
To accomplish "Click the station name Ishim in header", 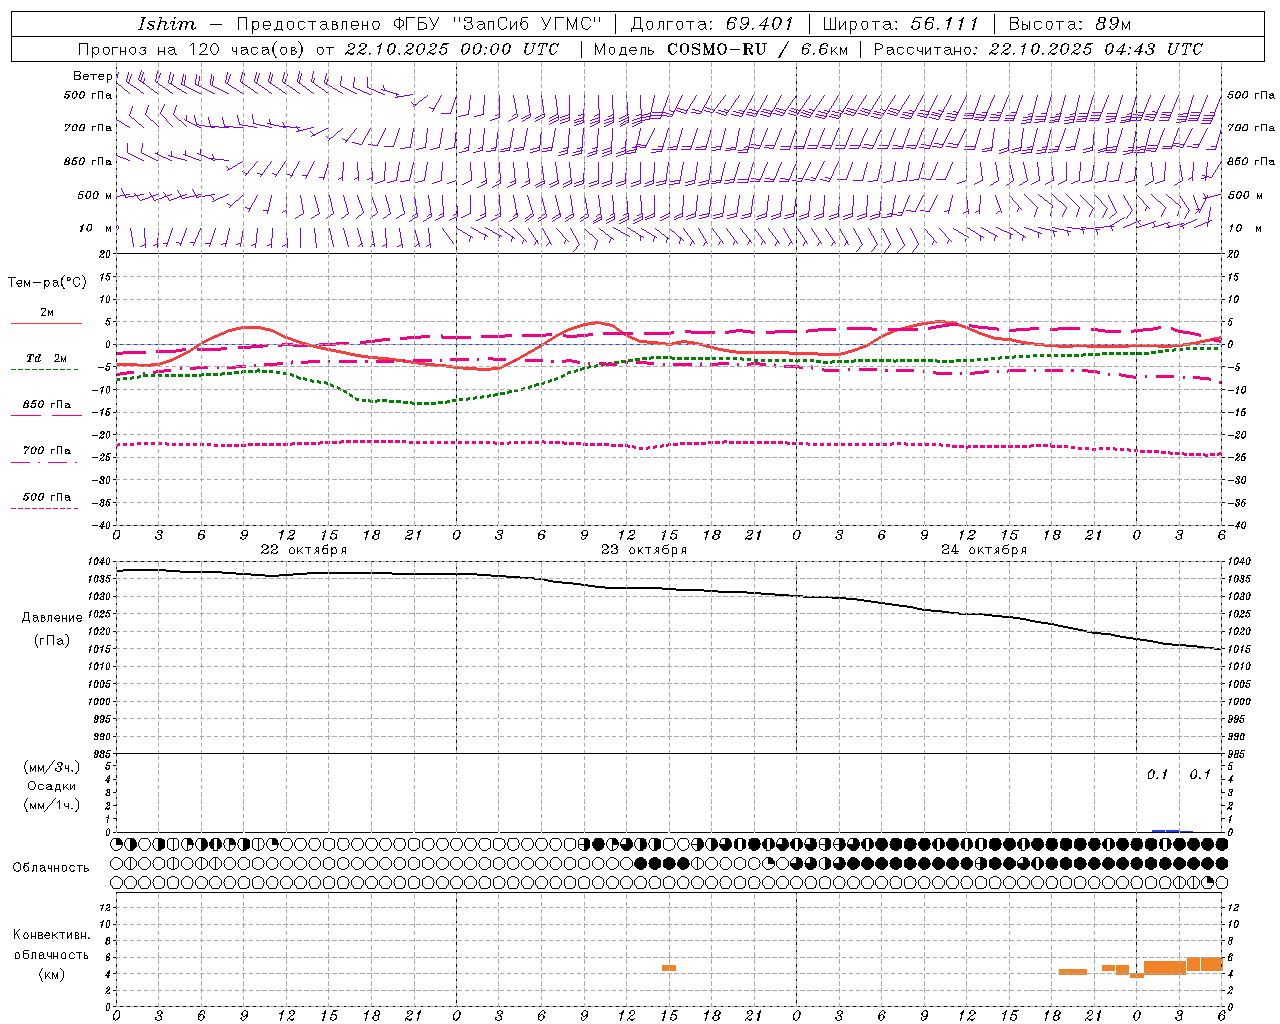I will coord(167,24).
